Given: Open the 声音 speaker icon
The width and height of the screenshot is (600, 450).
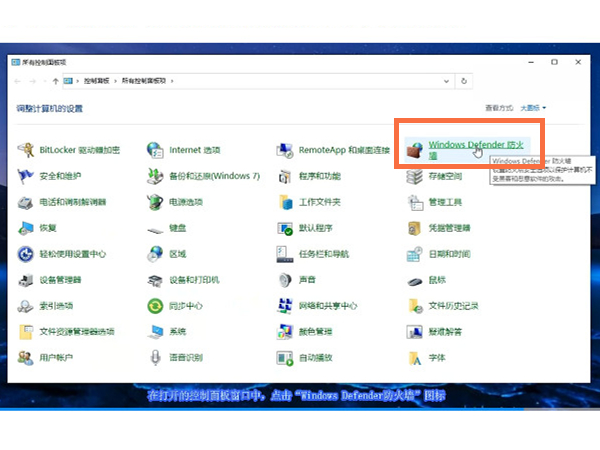Looking at the screenshot, I should pos(285,280).
